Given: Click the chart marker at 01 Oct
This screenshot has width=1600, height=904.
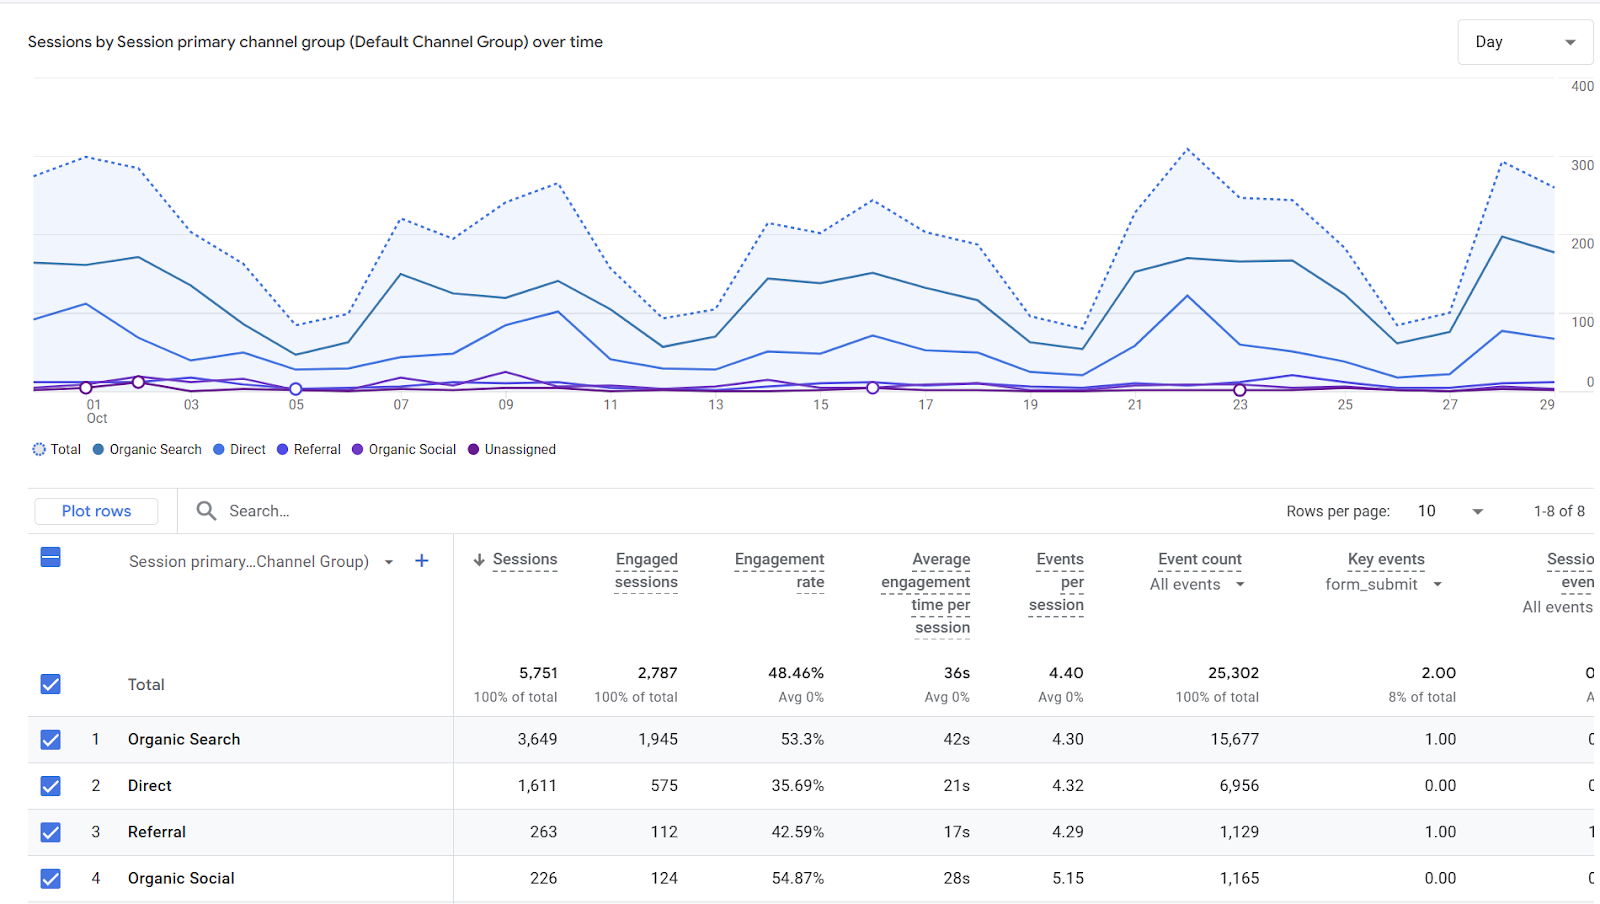Looking at the screenshot, I should (86, 388).
